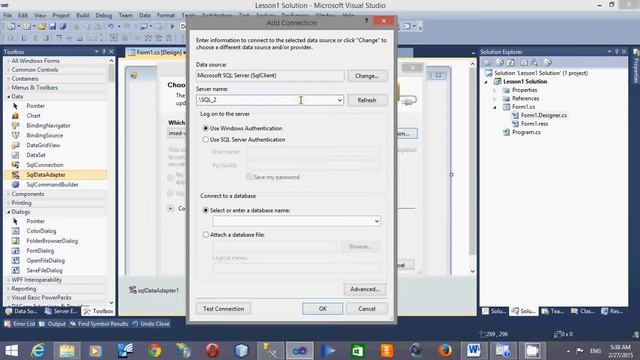Select the DataSet toolbox item
Viewport: 640px width, 360px height.
[x=36, y=155]
